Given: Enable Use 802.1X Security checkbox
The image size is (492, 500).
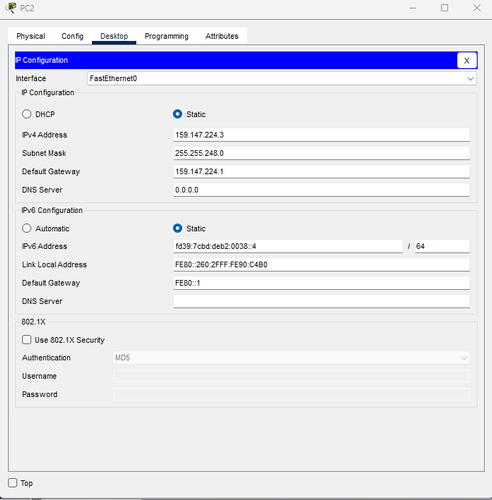Looking at the screenshot, I should tap(26, 340).
